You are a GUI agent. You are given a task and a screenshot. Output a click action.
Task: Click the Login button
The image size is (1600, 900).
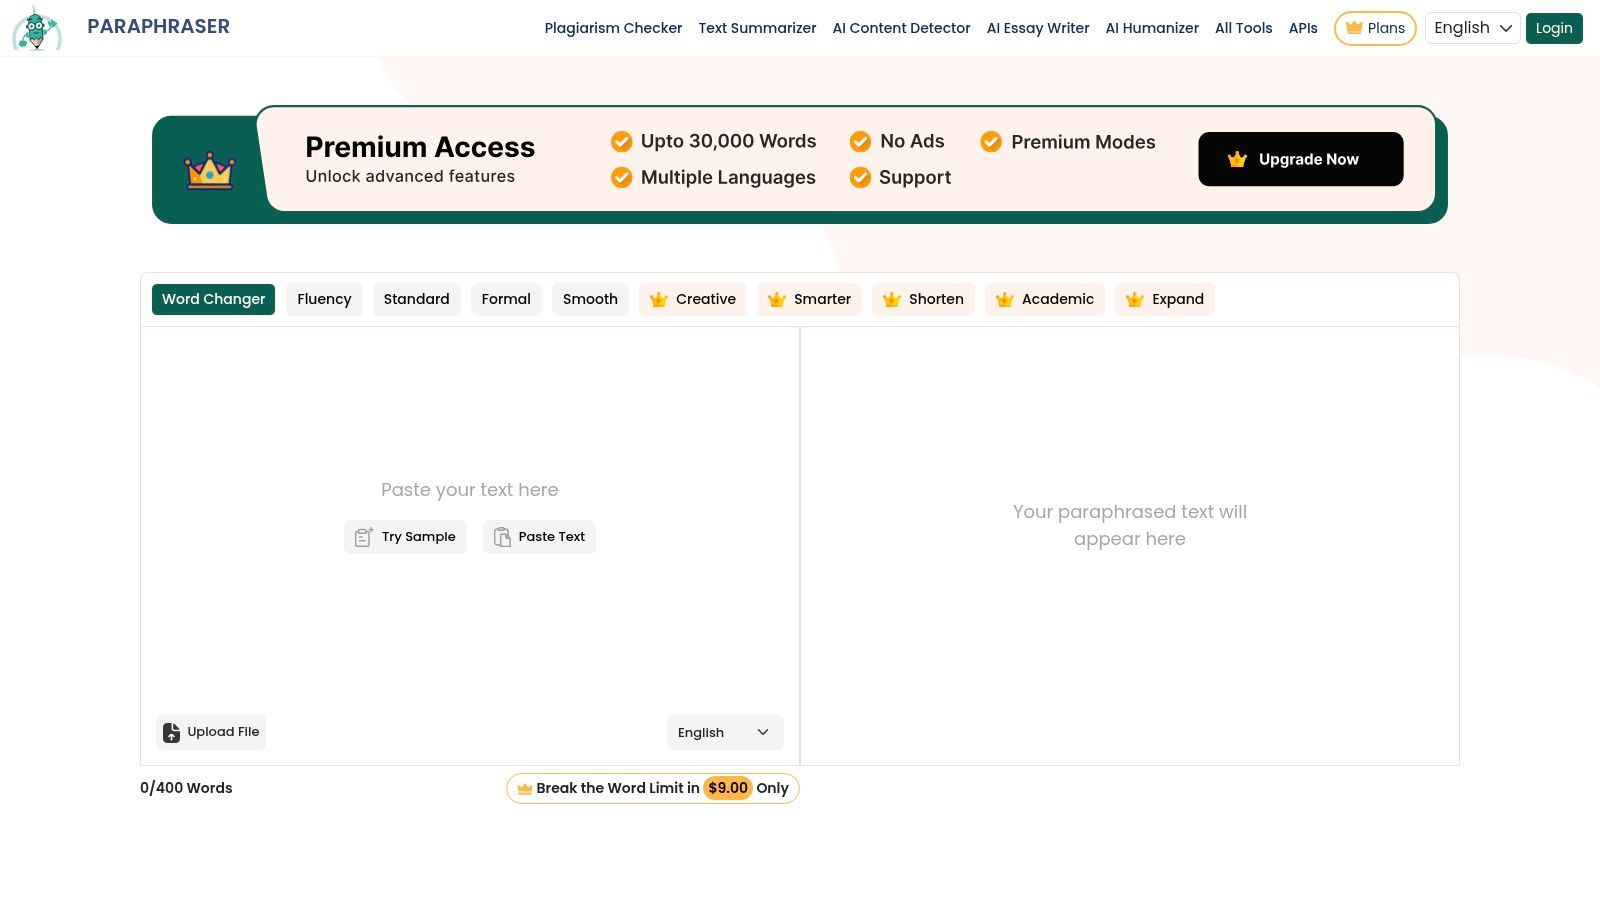click(1553, 28)
